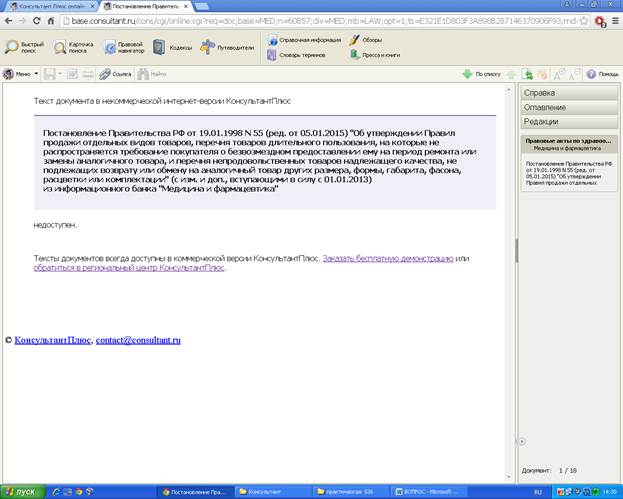Select Постановление Правительства РФ item in side list

click(569, 173)
